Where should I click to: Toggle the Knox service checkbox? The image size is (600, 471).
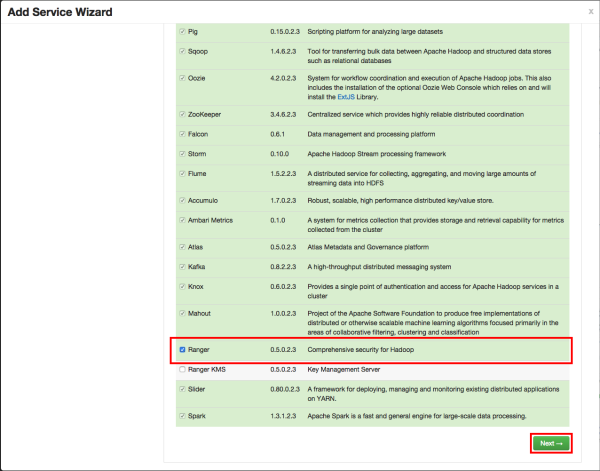pos(182,286)
